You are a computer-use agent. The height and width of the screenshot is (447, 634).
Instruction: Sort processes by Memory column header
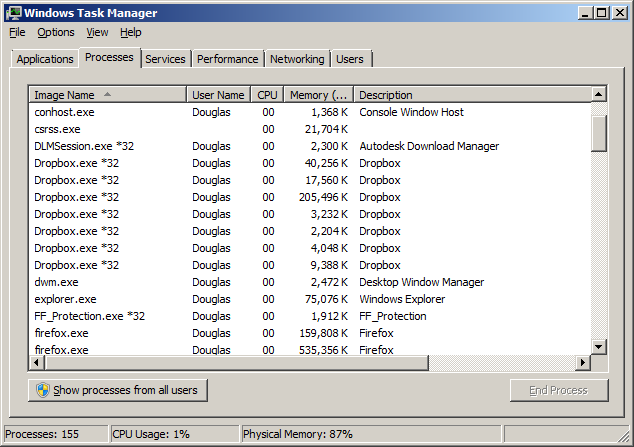click(x=316, y=95)
